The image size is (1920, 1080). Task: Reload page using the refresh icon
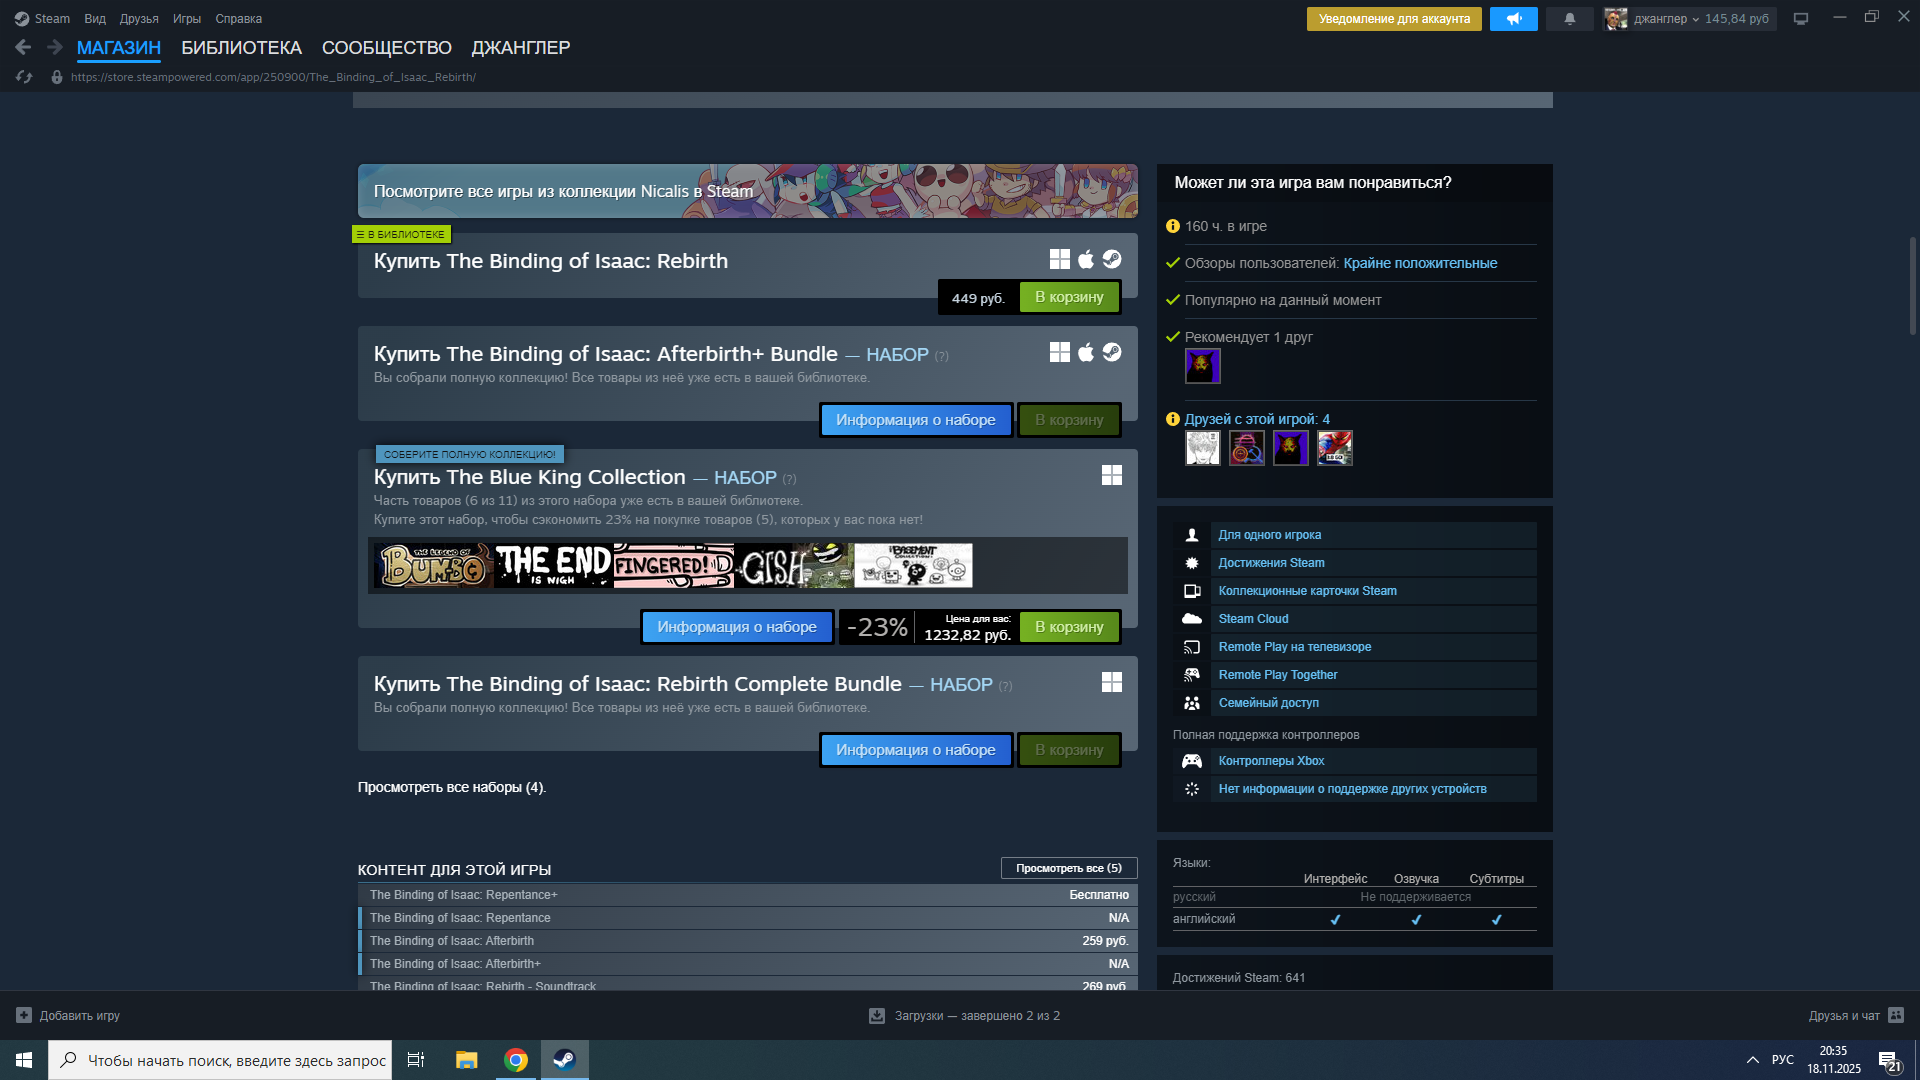pos(24,77)
